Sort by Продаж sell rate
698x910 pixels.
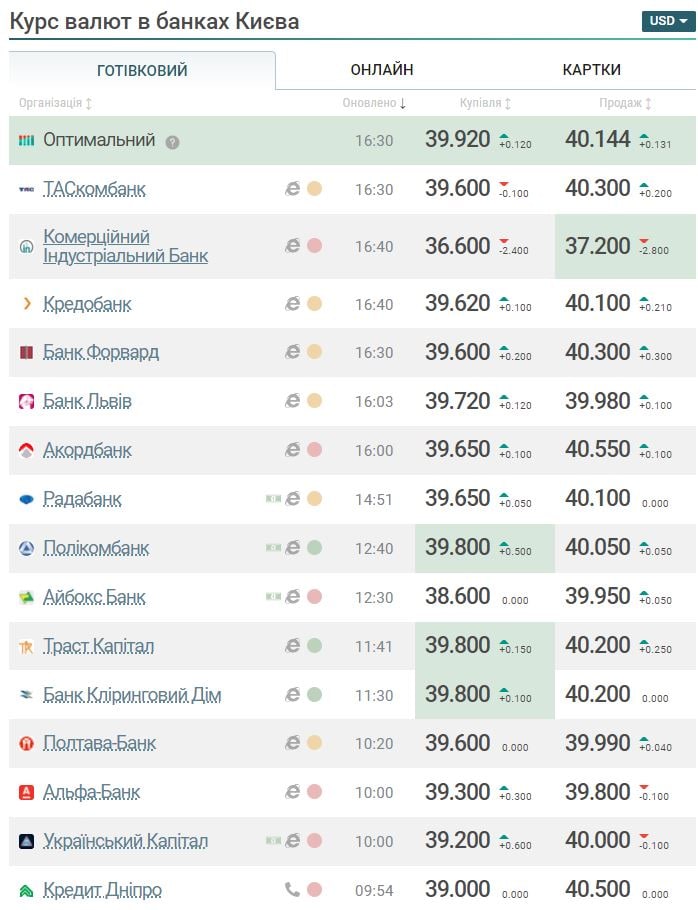(x=626, y=103)
